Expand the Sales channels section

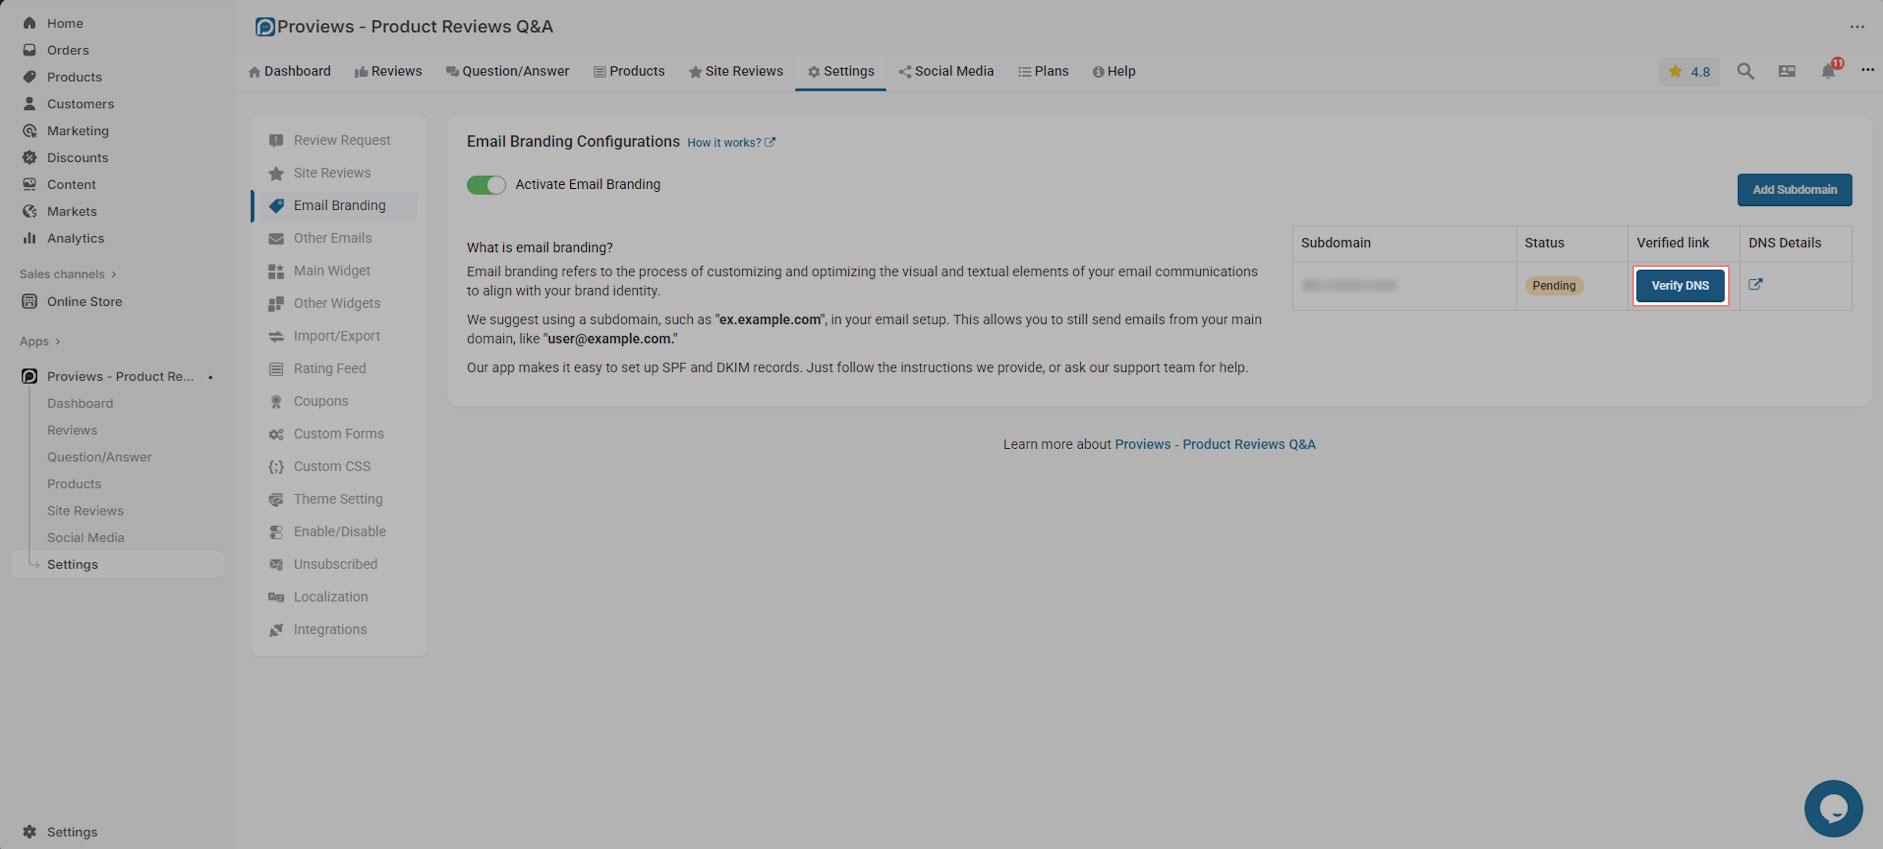click(68, 274)
